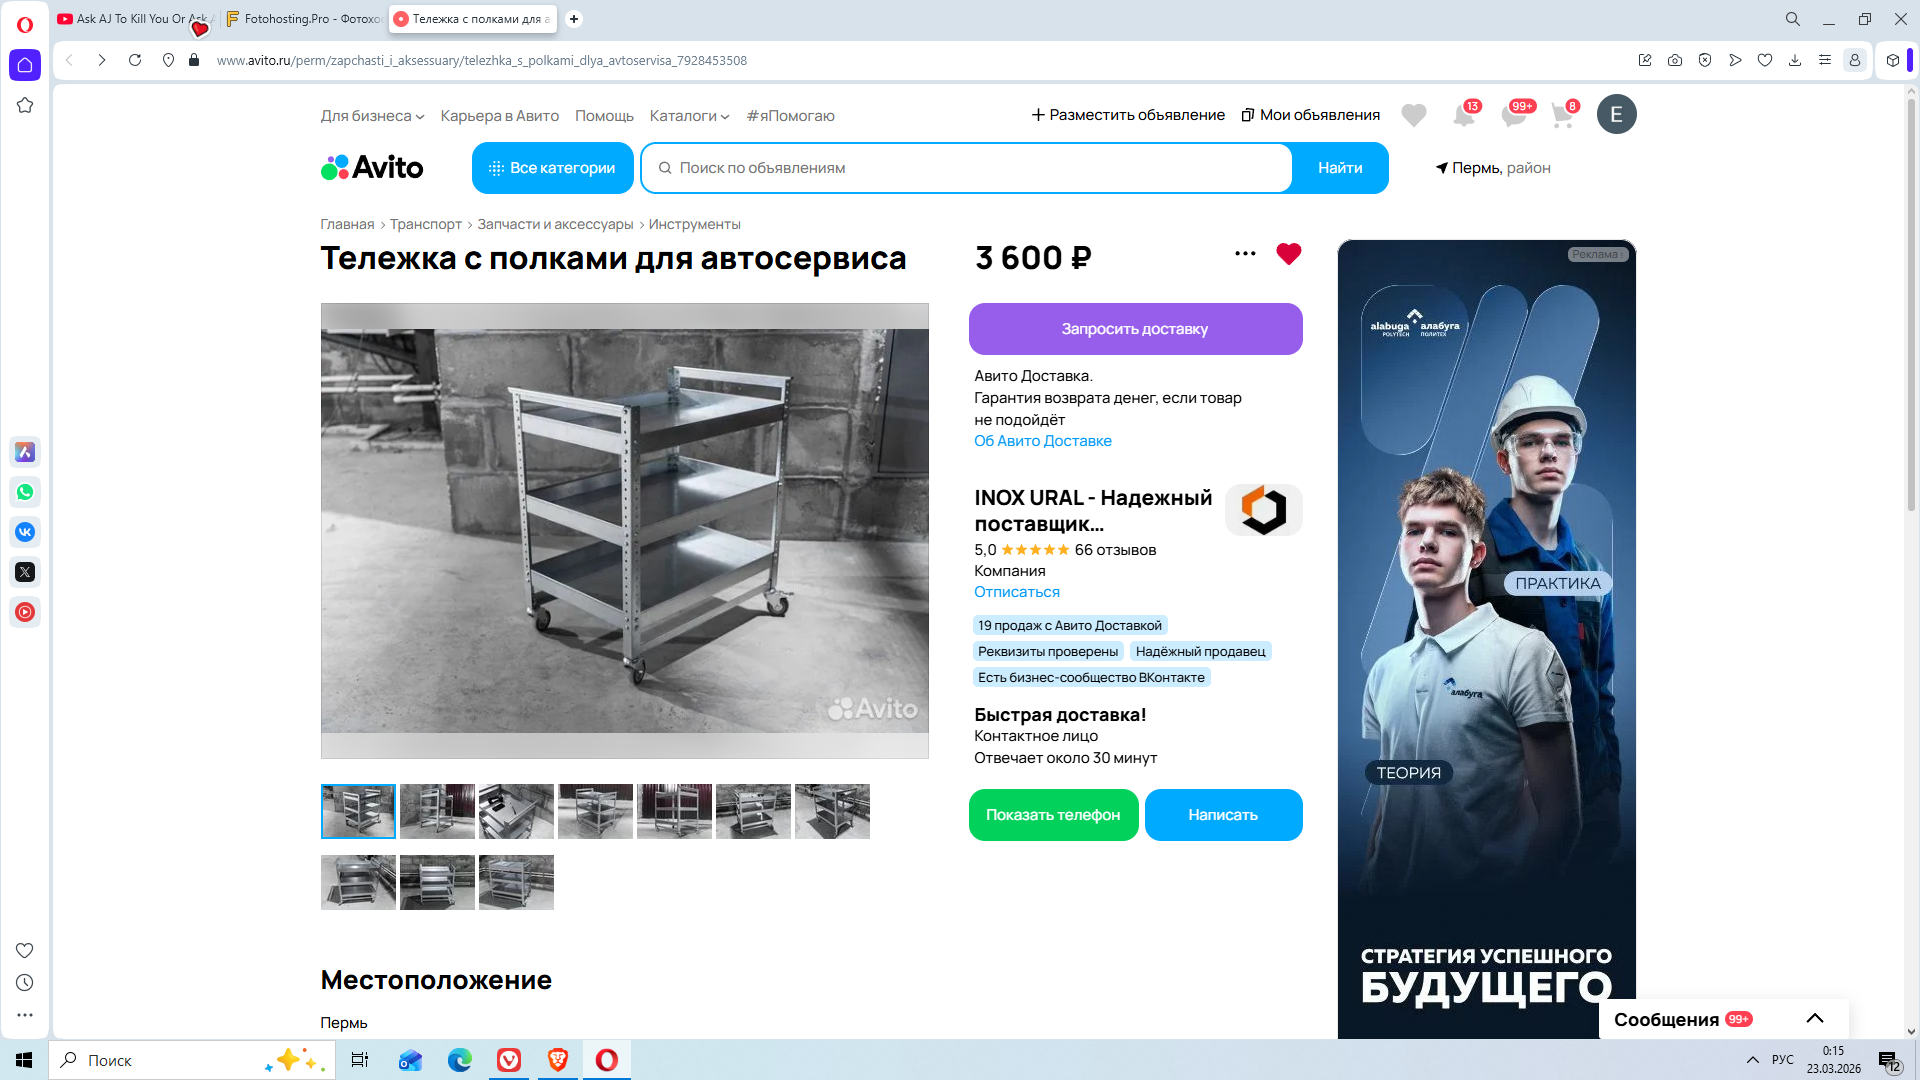
Task: Expand the Для бизнеса dropdown
Action: tap(372, 116)
